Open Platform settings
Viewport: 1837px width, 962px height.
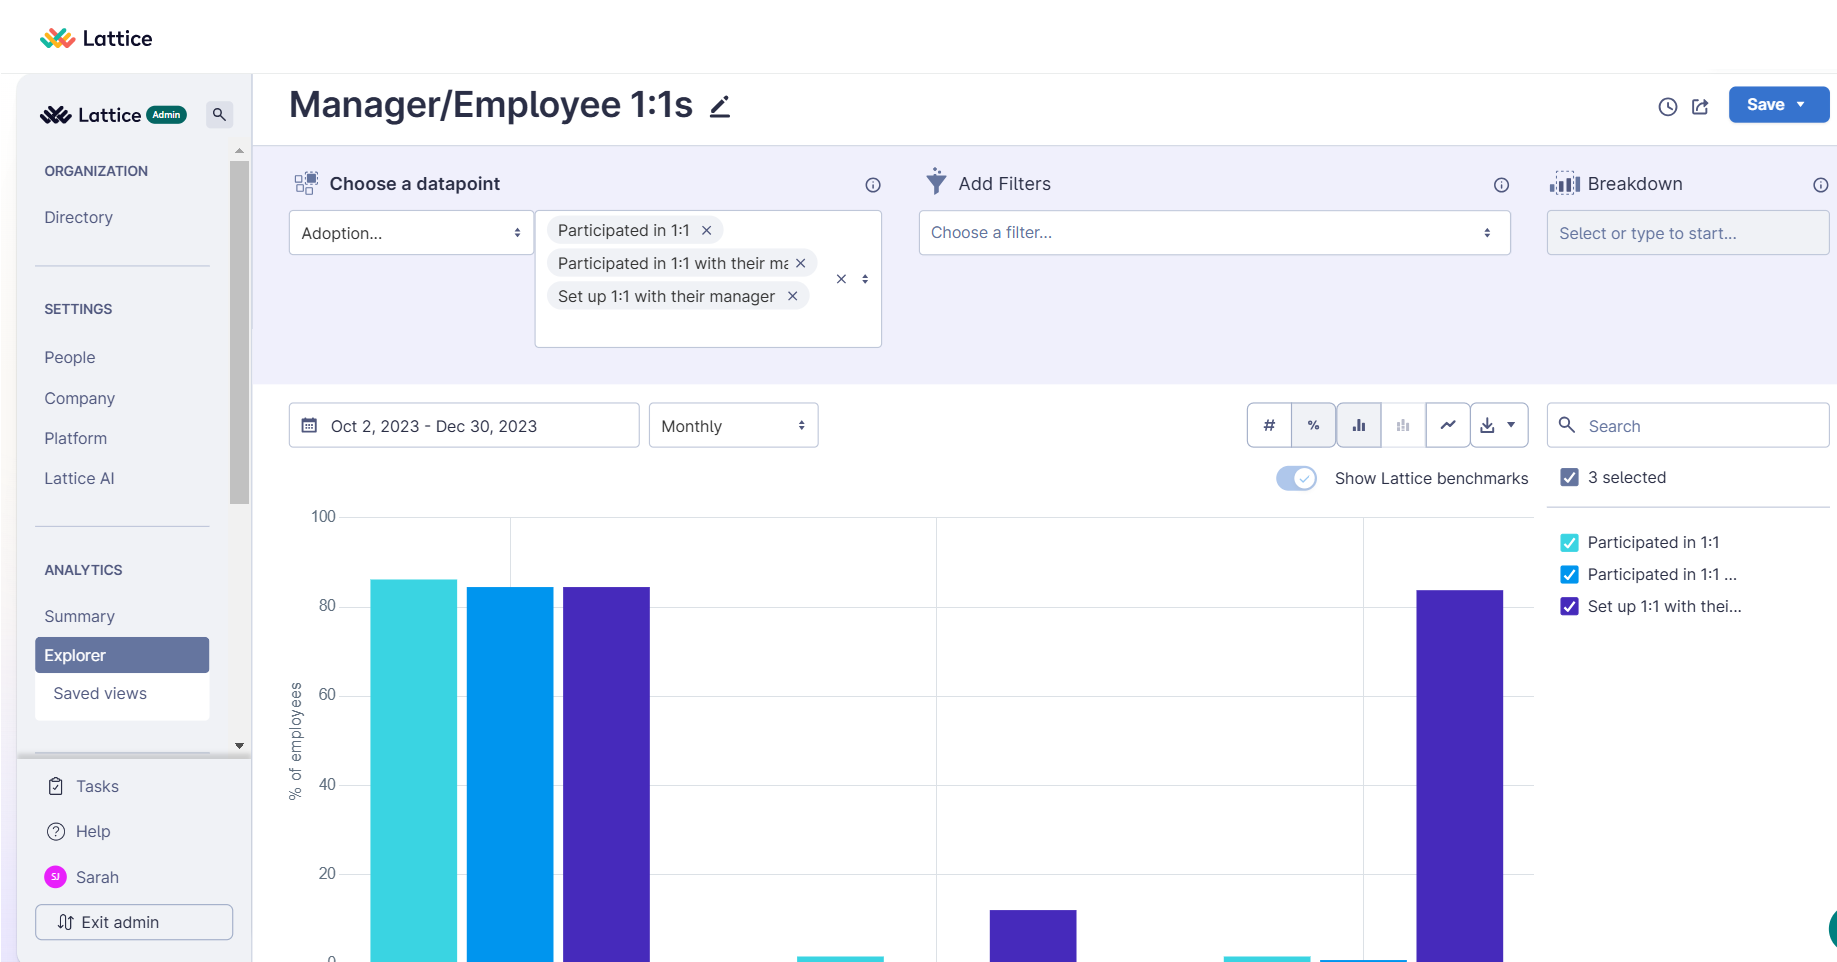tap(75, 438)
